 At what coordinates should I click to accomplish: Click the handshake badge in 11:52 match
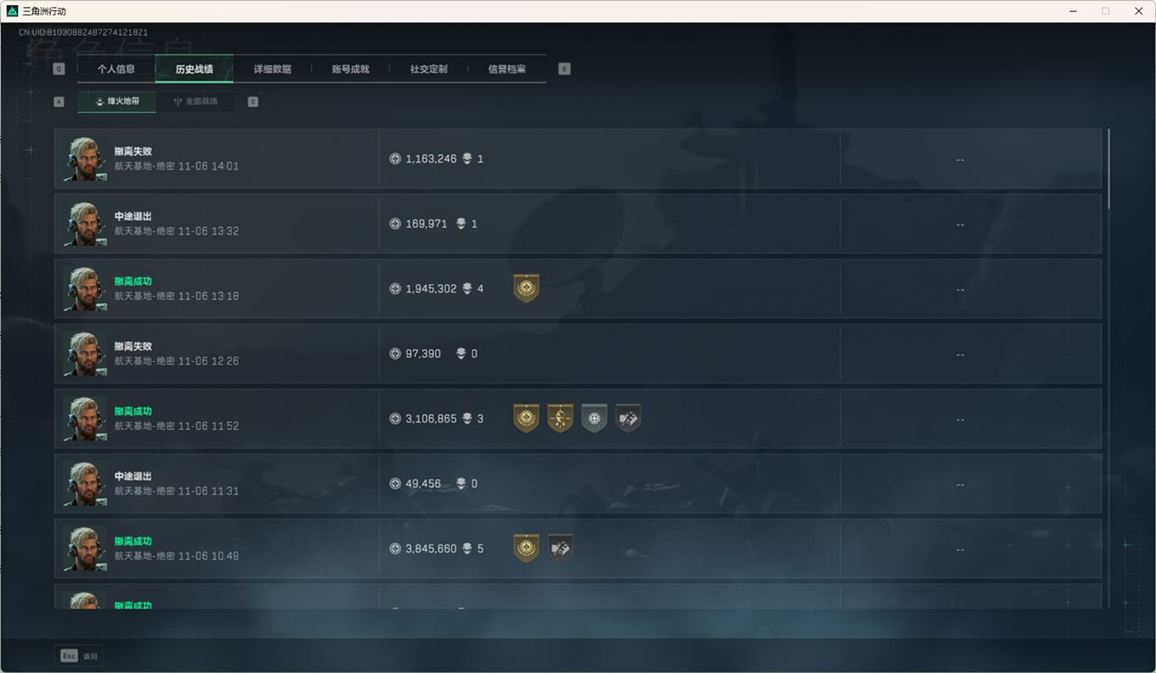tap(628, 418)
